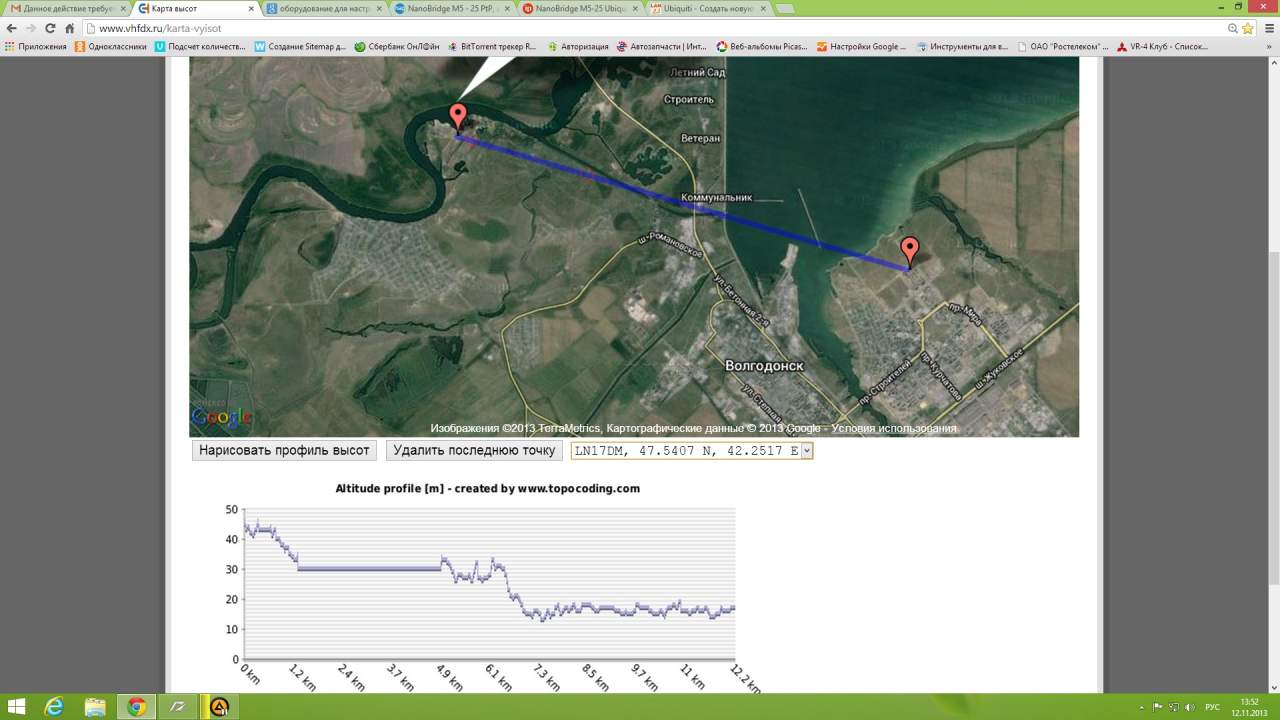Screen dimensions: 1280x720
Task: Open the Need for Speed taskbar icon
Action: coord(177,707)
